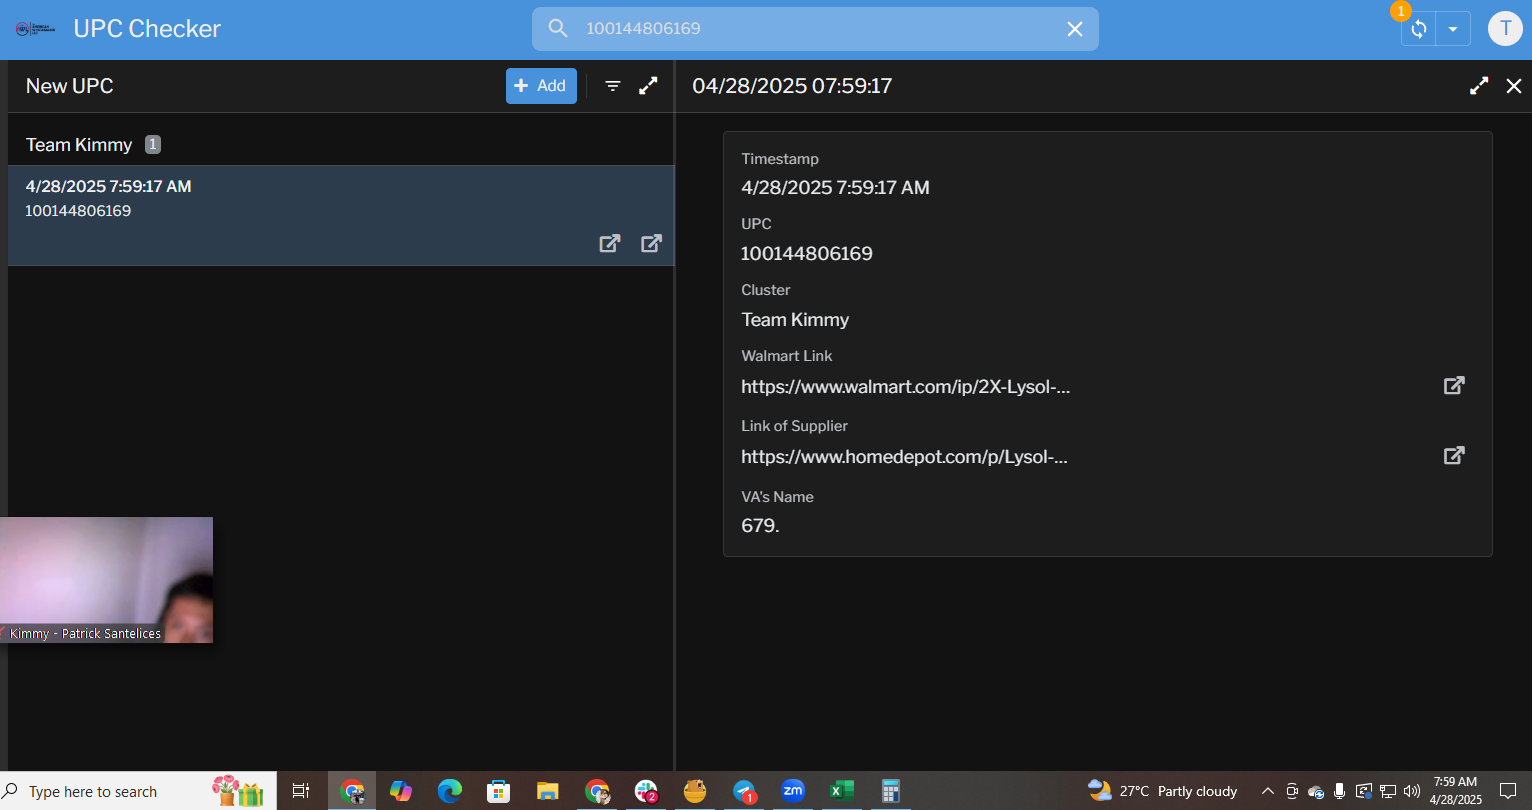Expand the dropdown arrow beside sync
This screenshot has height=810, width=1532.
(x=1453, y=29)
